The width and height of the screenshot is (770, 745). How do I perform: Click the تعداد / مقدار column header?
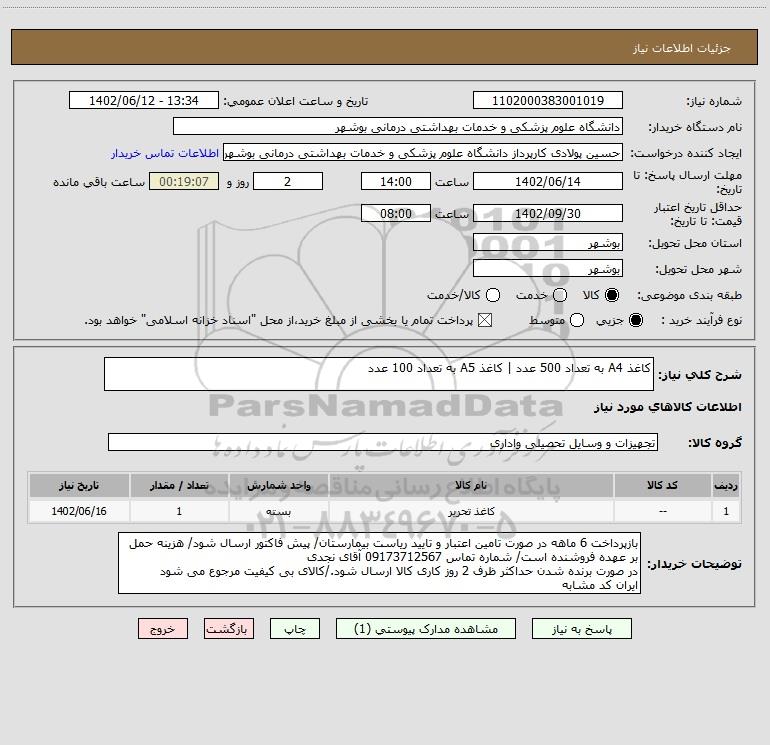tap(179, 485)
